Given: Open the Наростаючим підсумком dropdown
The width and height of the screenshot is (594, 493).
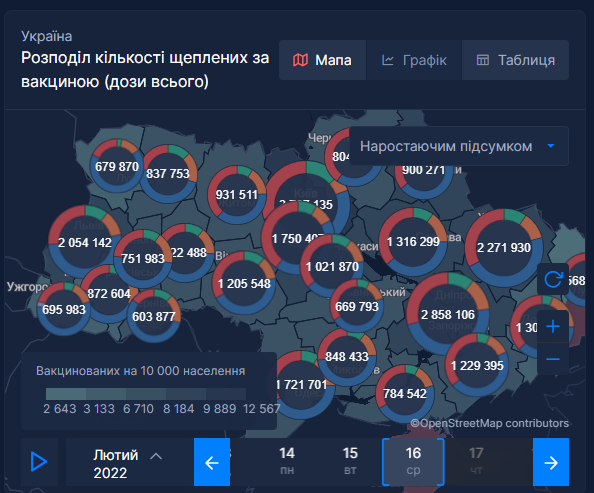Looking at the screenshot, I should coord(459,146).
